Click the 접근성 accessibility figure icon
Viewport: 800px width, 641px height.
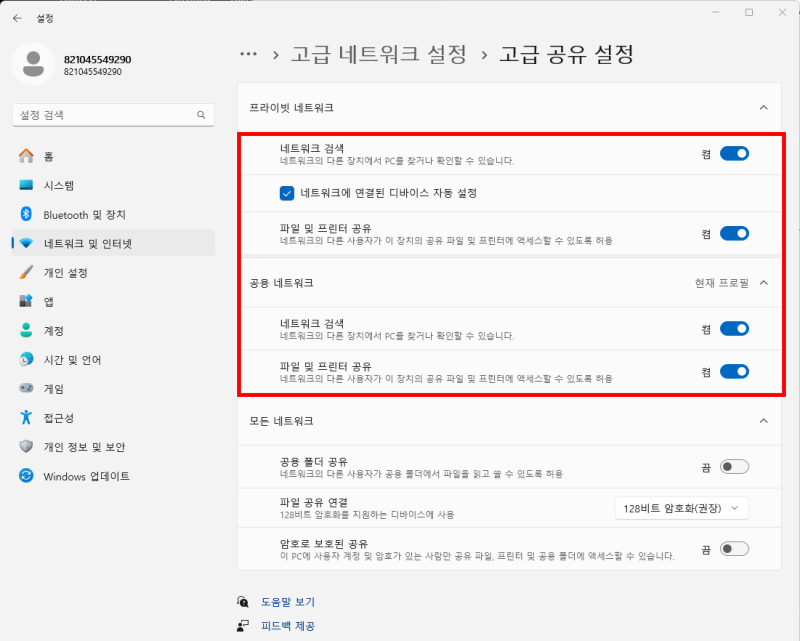(x=26, y=417)
